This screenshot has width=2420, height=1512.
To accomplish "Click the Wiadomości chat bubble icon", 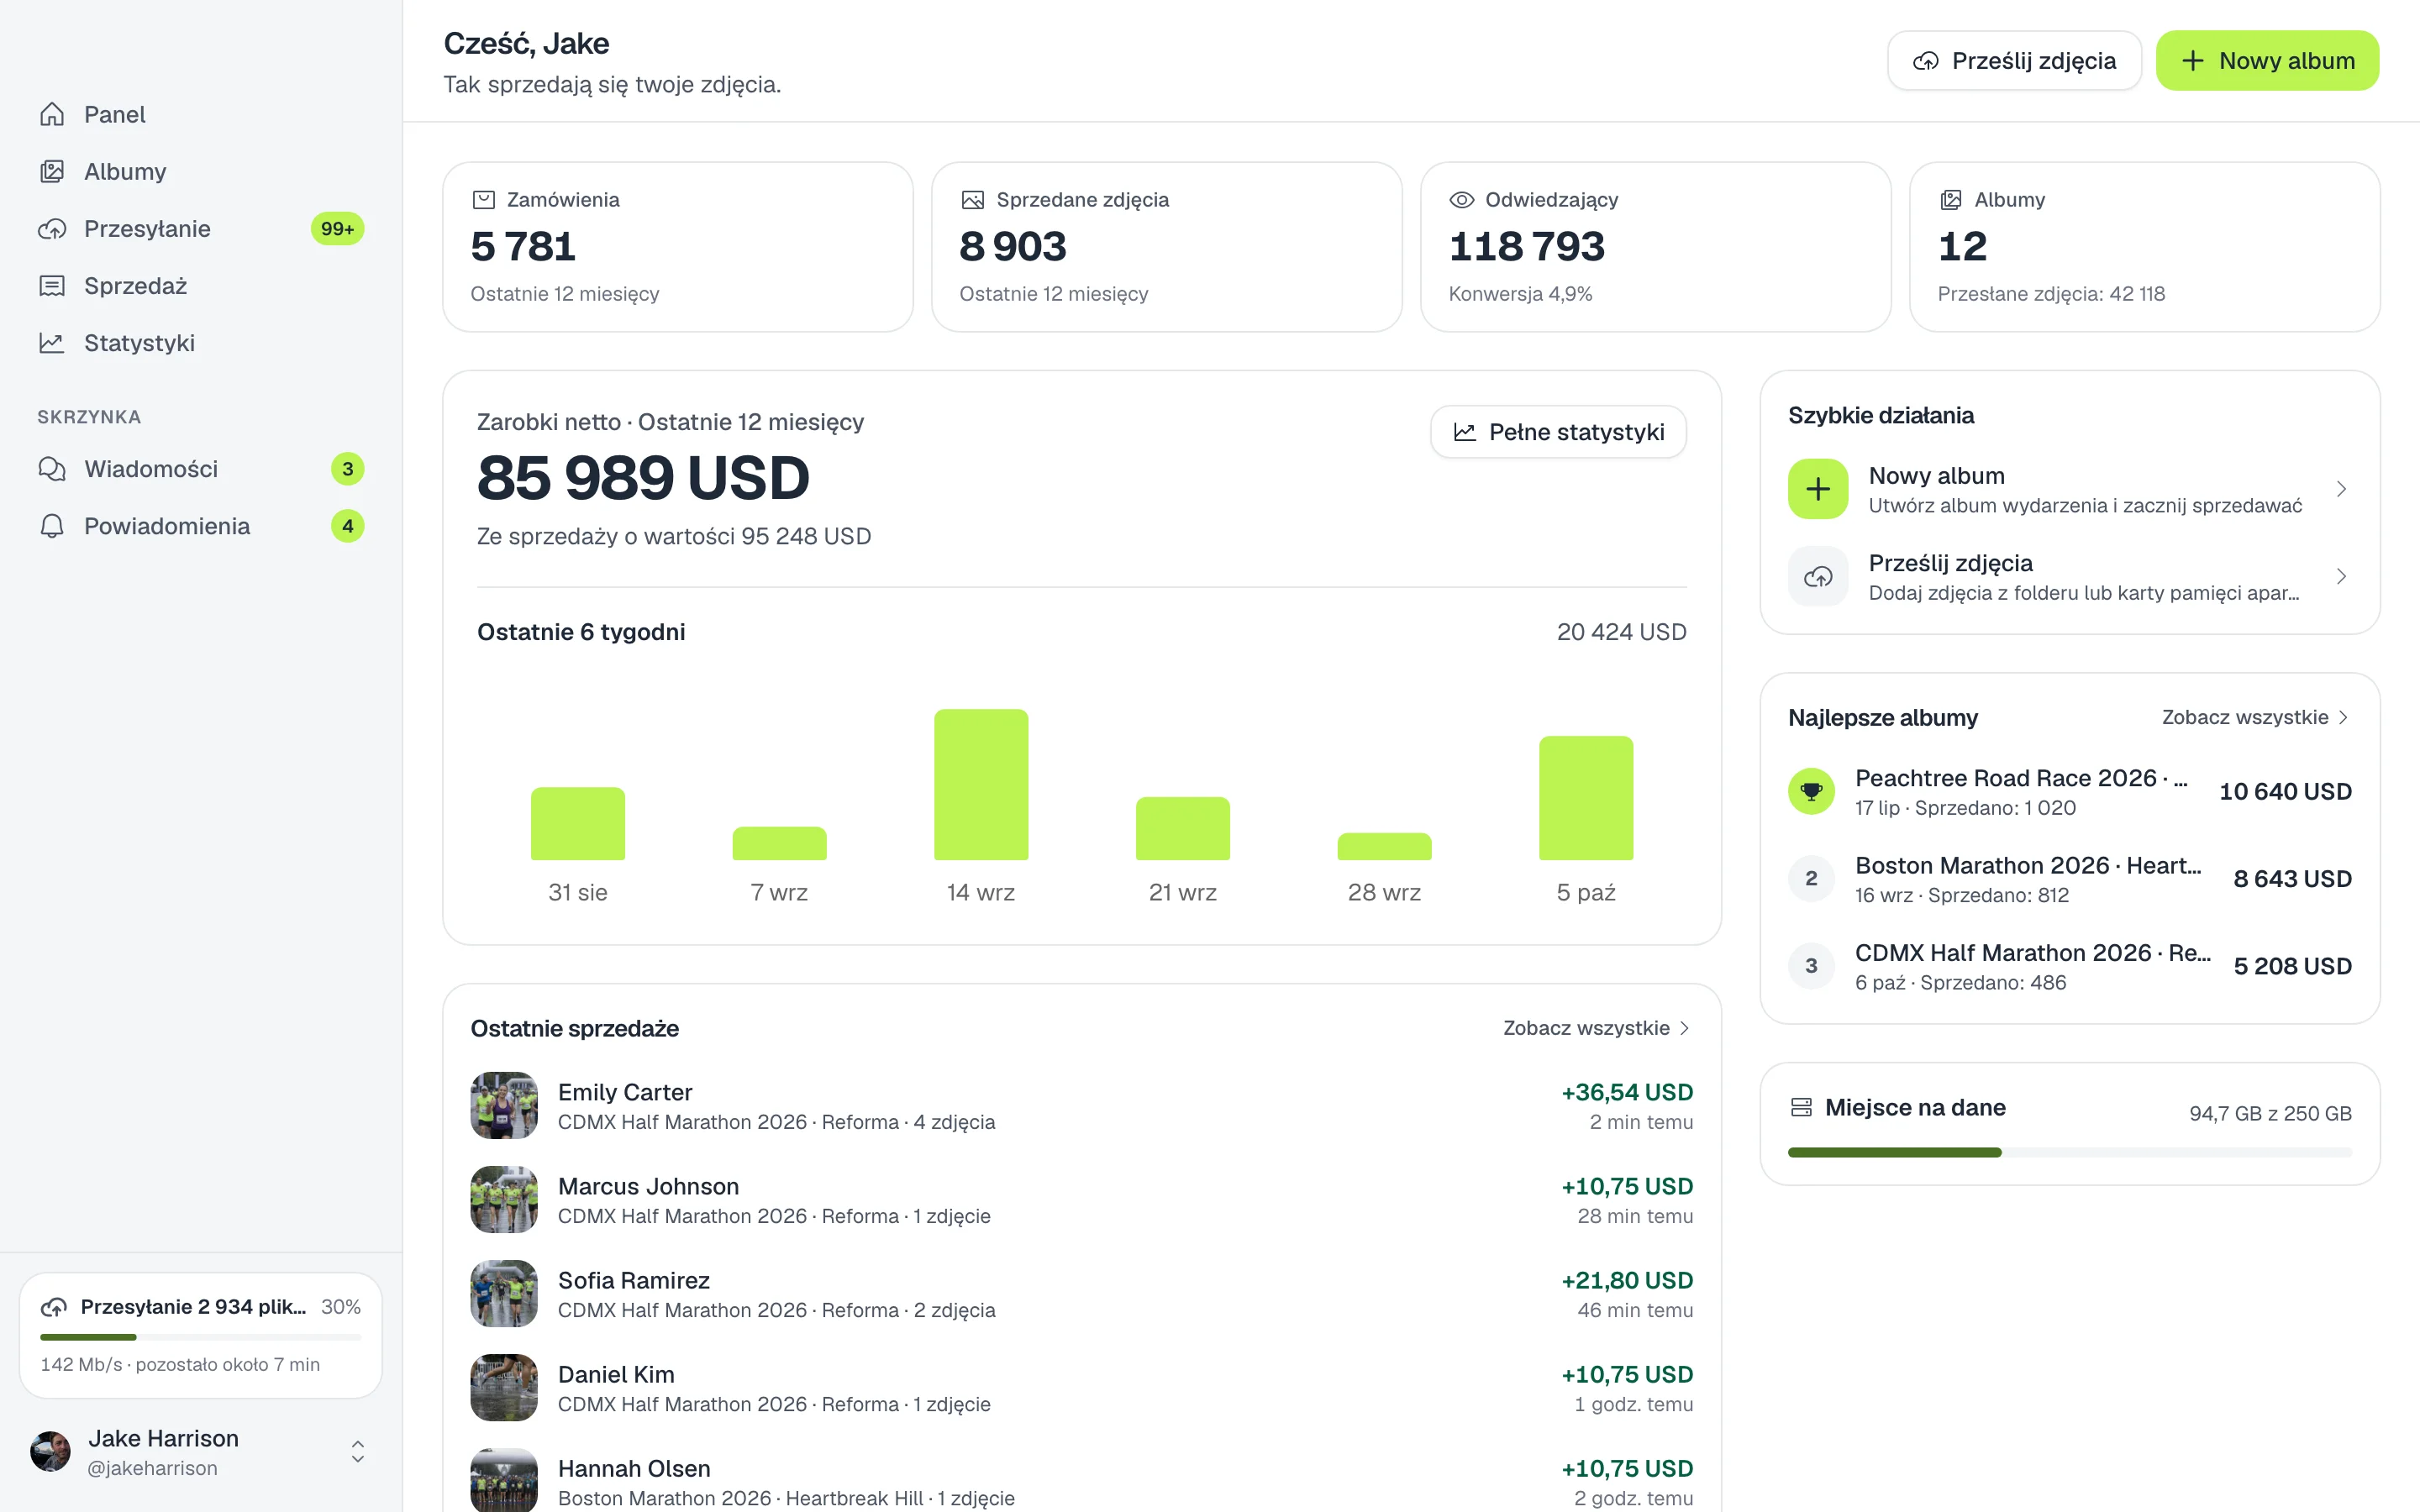I will coord(52,469).
